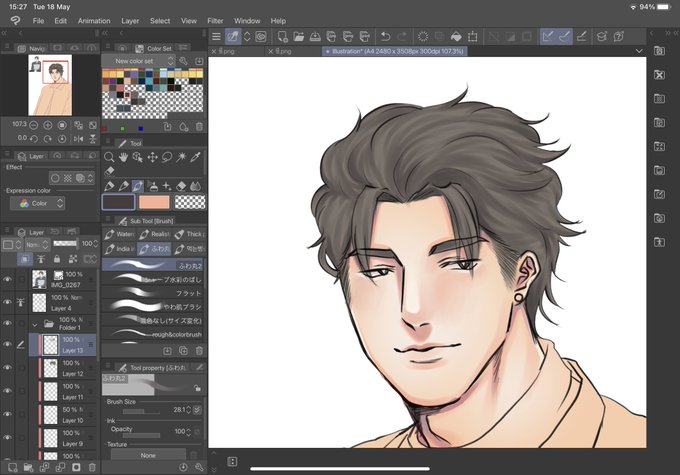Image resolution: width=680 pixels, height=475 pixels.
Task: Select the フラット brush
Action: (152, 293)
